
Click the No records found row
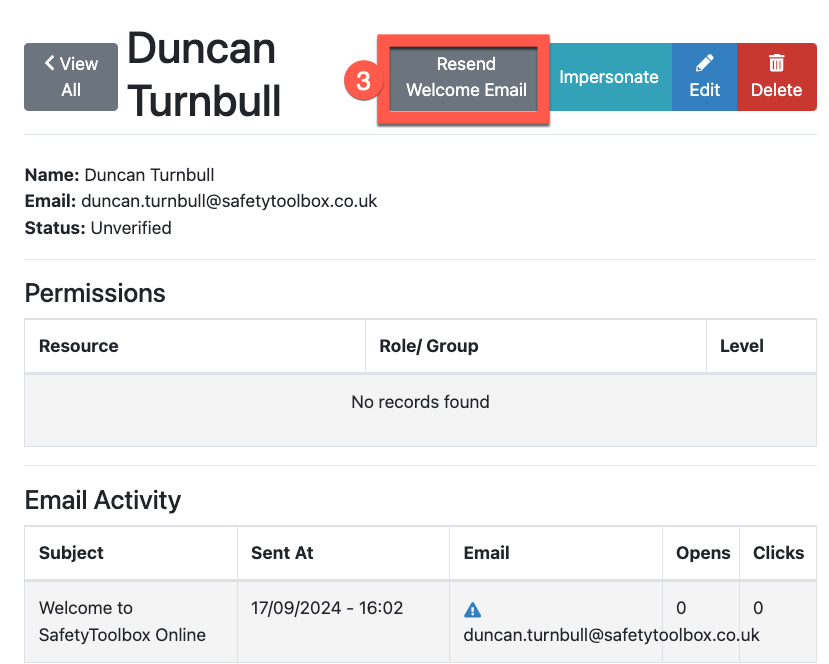point(420,402)
